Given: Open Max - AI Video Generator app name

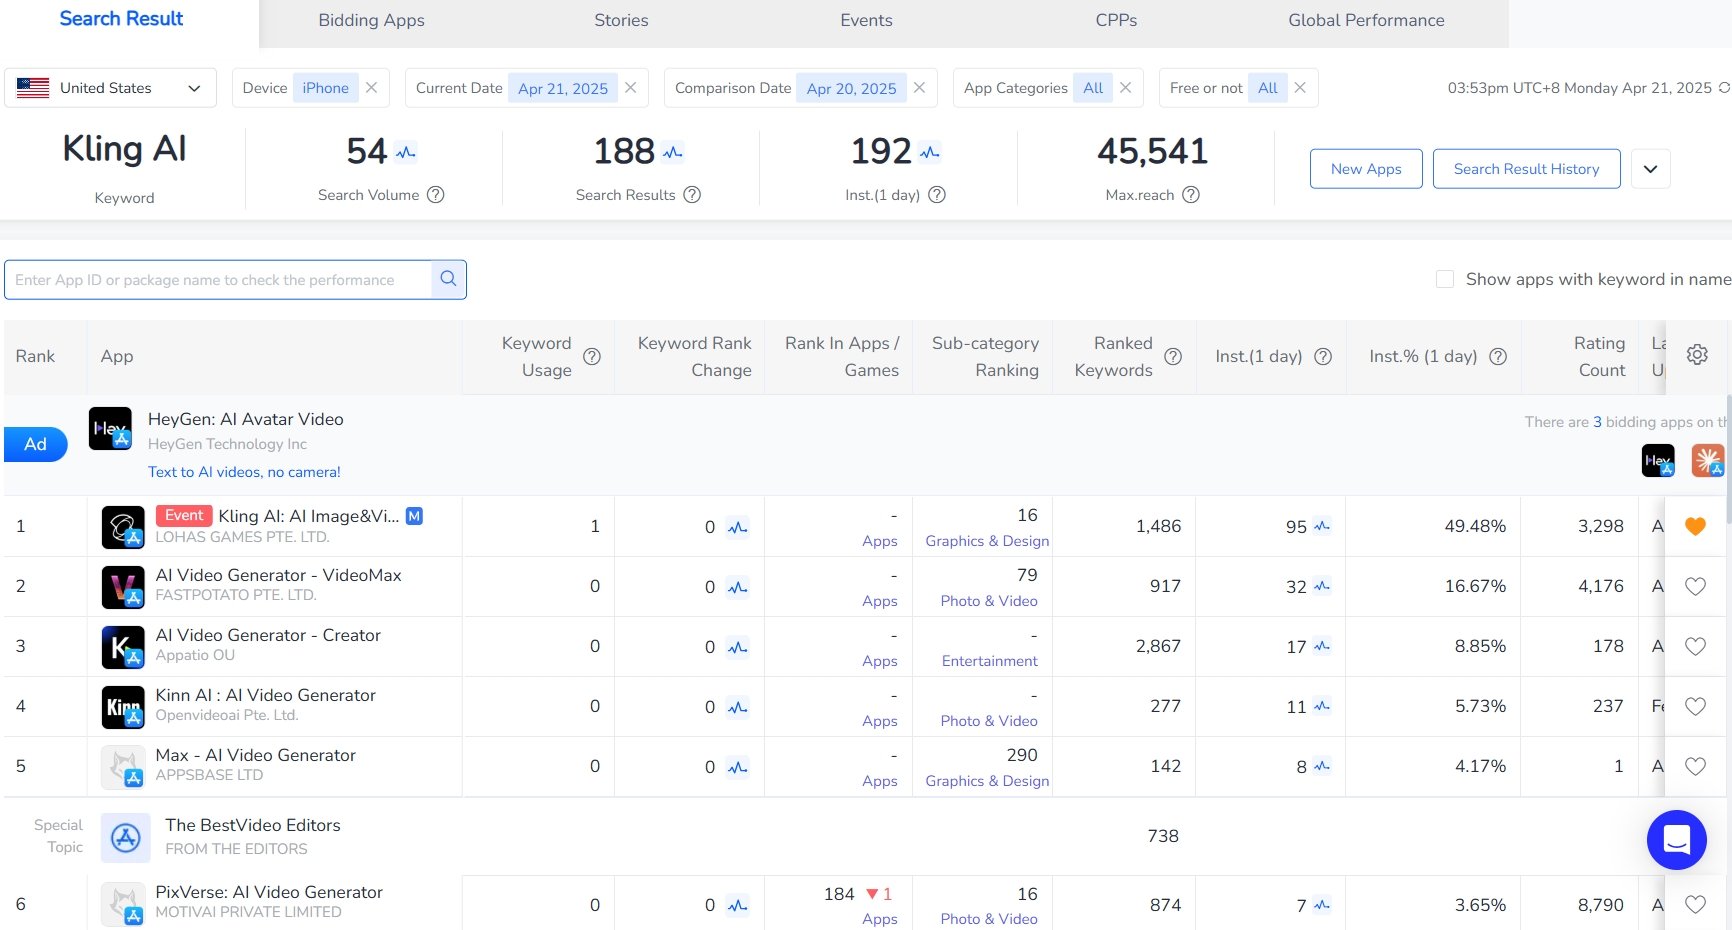Looking at the screenshot, I should [255, 755].
